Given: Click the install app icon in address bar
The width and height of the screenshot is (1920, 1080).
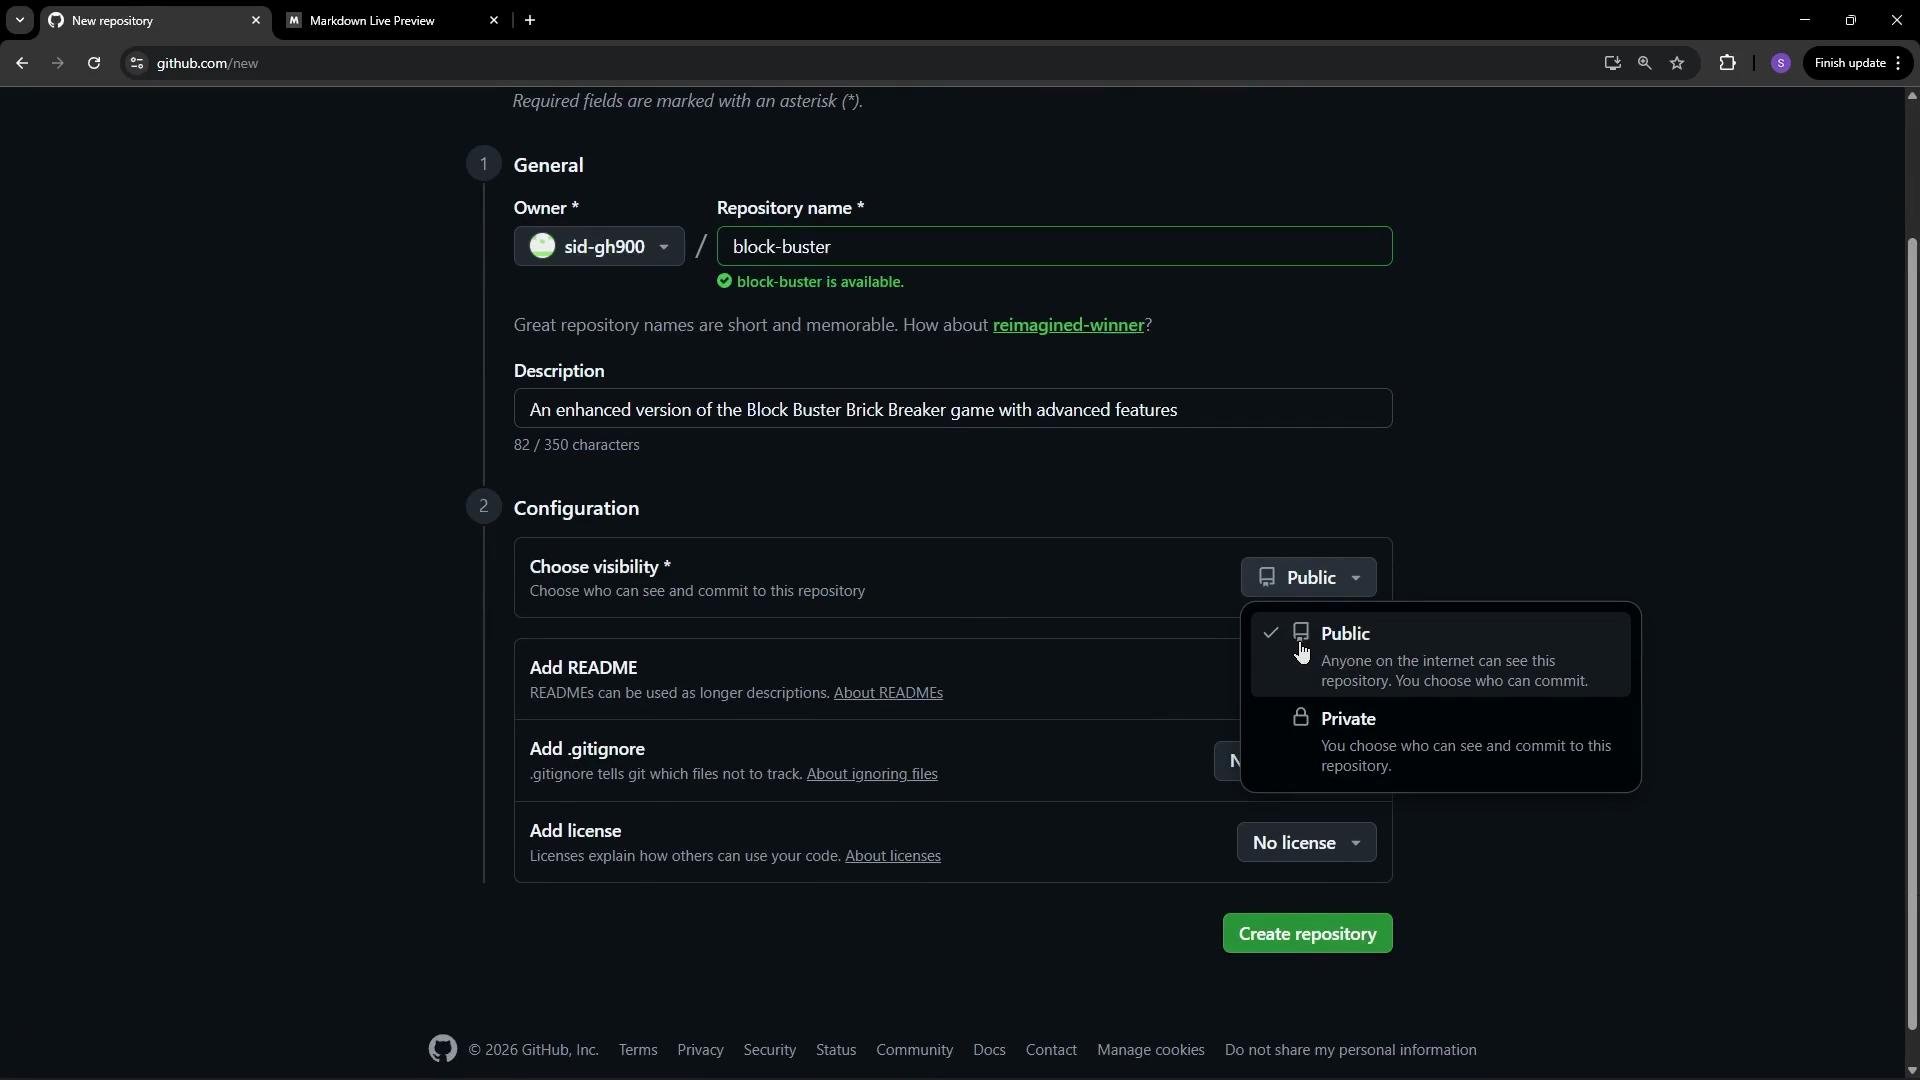Looking at the screenshot, I should (1612, 63).
